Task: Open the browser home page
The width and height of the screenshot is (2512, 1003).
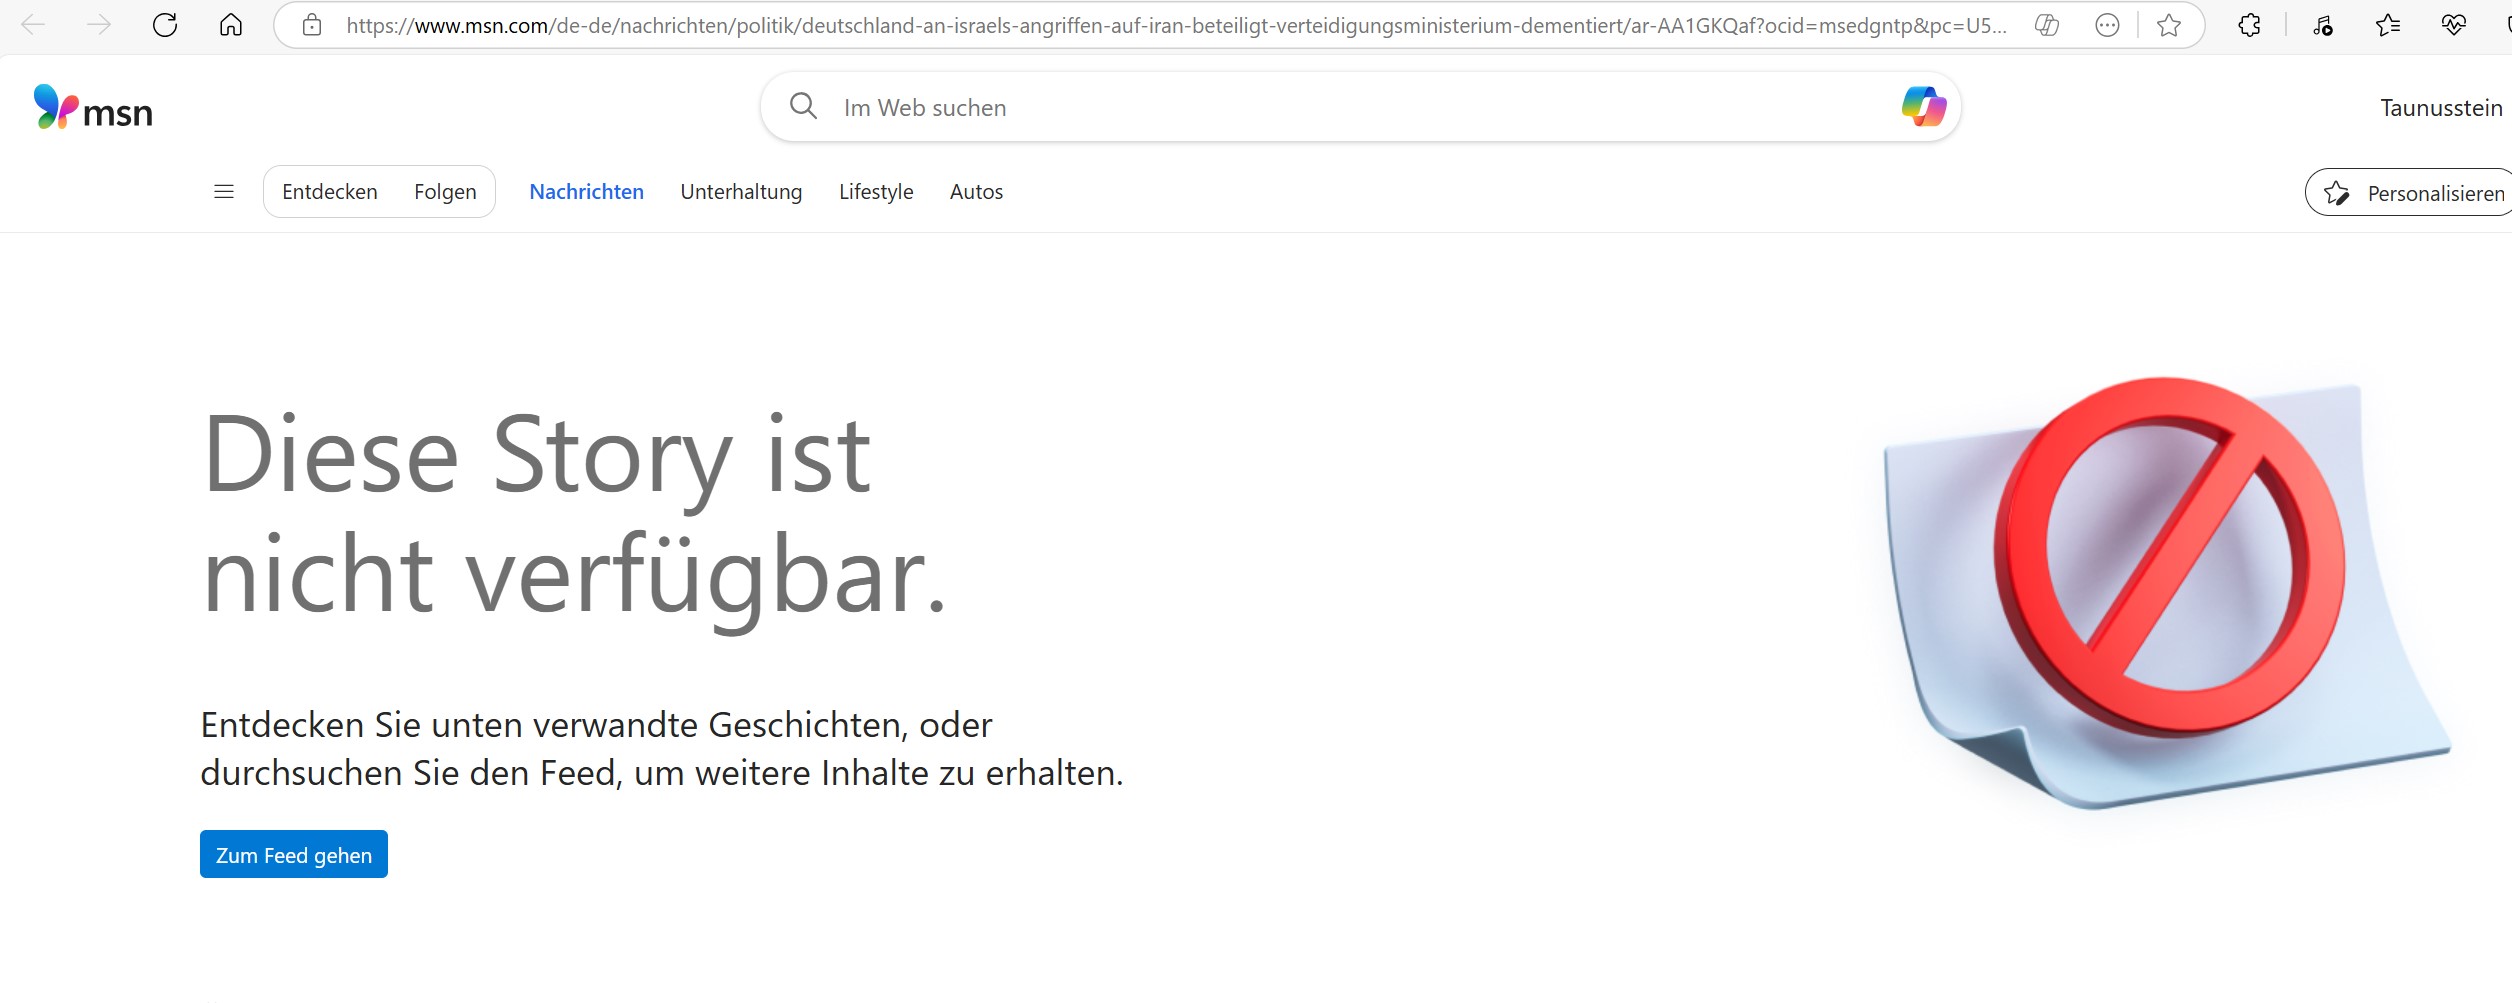Action: pos(231,25)
